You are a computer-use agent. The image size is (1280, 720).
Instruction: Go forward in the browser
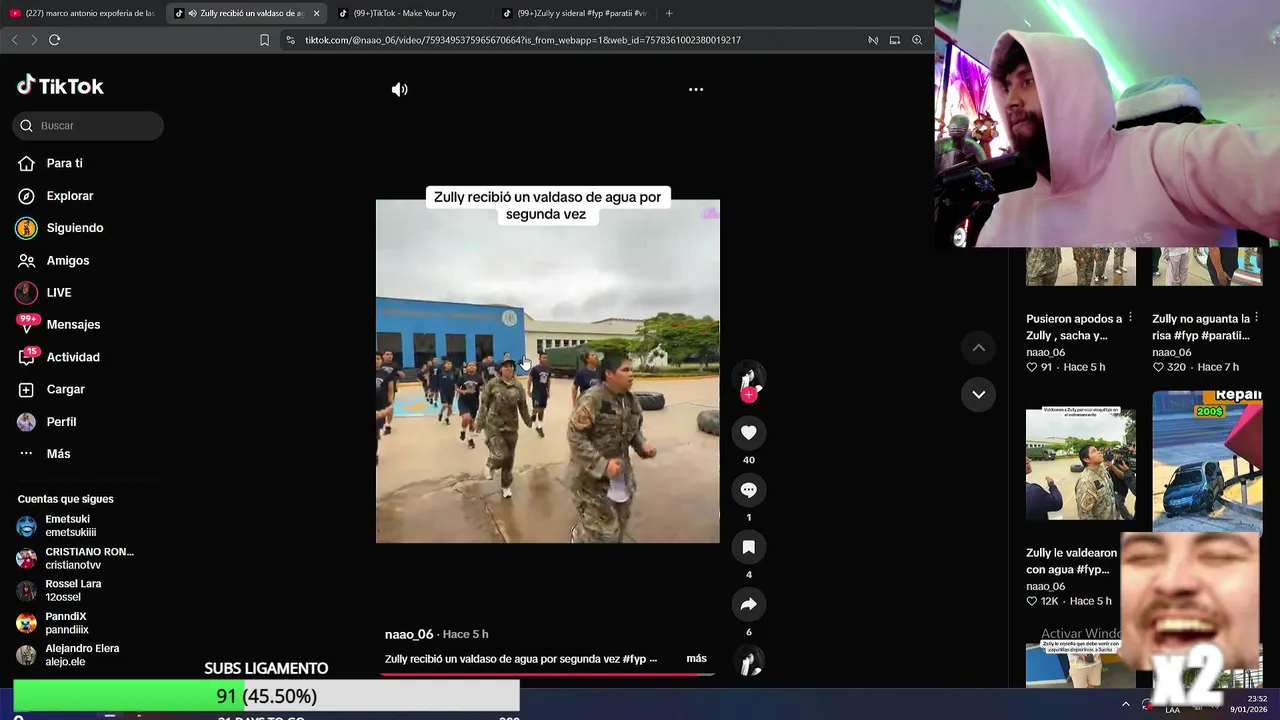tap(34, 40)
